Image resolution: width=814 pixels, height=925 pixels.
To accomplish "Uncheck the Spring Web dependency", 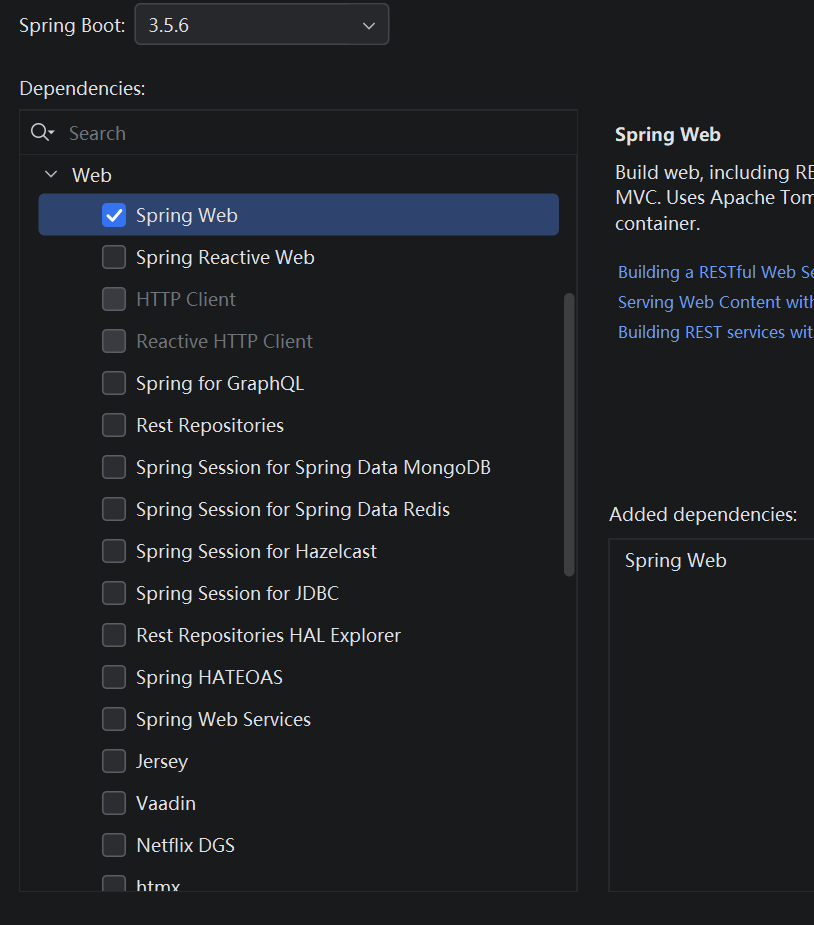I will 113,214.
